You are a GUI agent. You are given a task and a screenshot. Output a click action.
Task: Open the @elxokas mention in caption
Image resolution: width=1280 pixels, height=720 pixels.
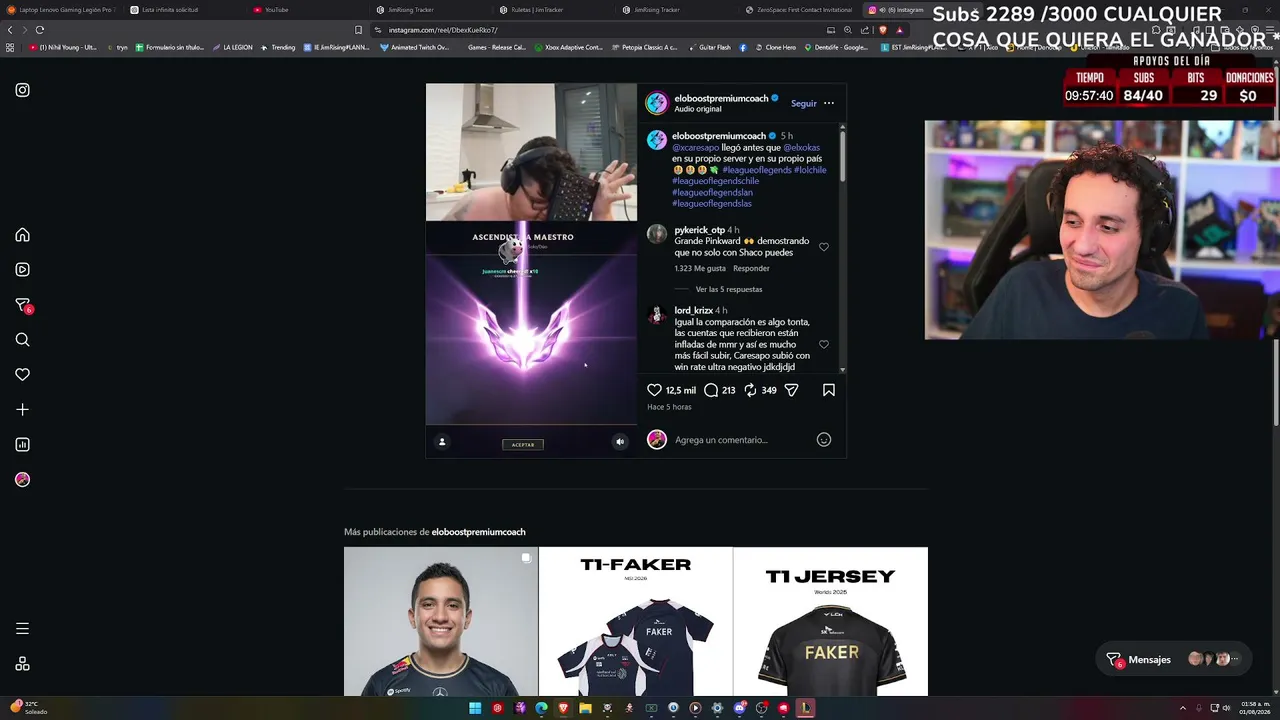coord(801,147)
